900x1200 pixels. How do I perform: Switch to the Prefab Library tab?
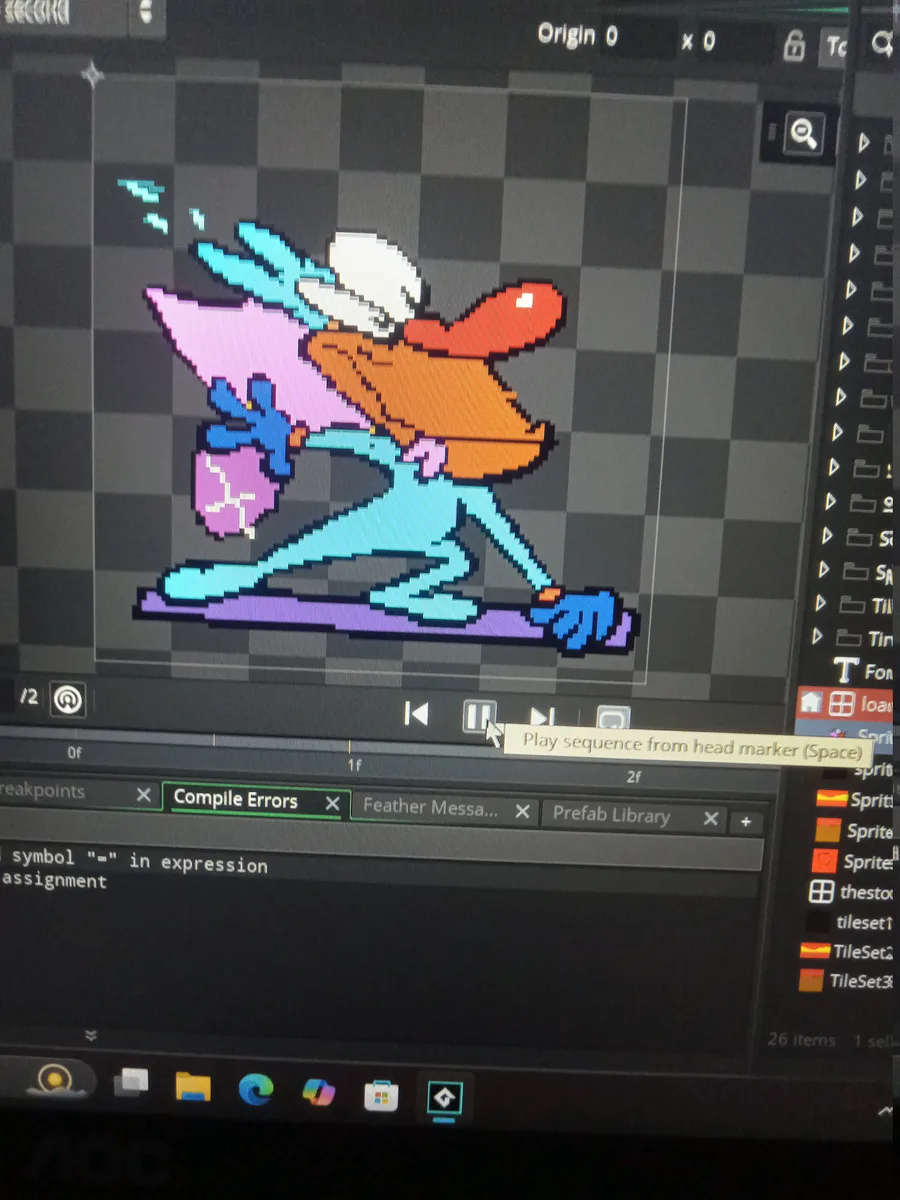click(611, 814)
